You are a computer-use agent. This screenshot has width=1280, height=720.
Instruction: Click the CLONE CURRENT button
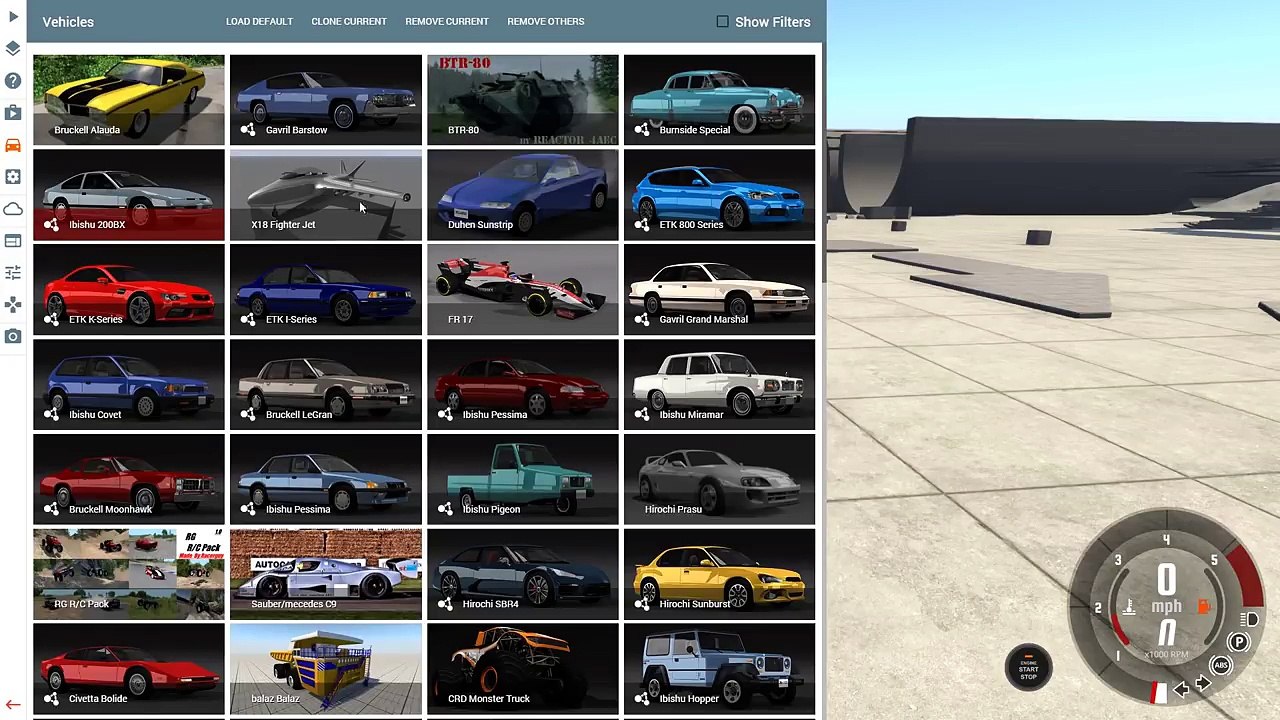tap(349, 21)
